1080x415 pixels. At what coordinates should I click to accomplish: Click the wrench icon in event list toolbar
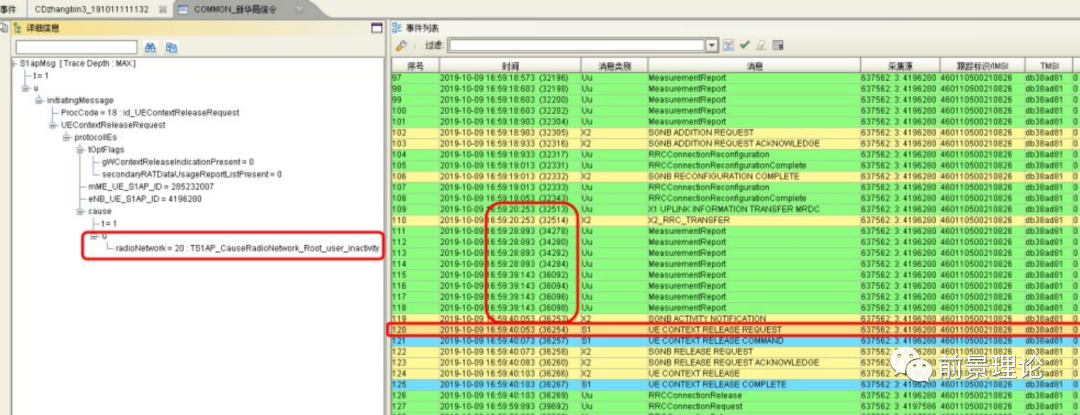(401, 46)
